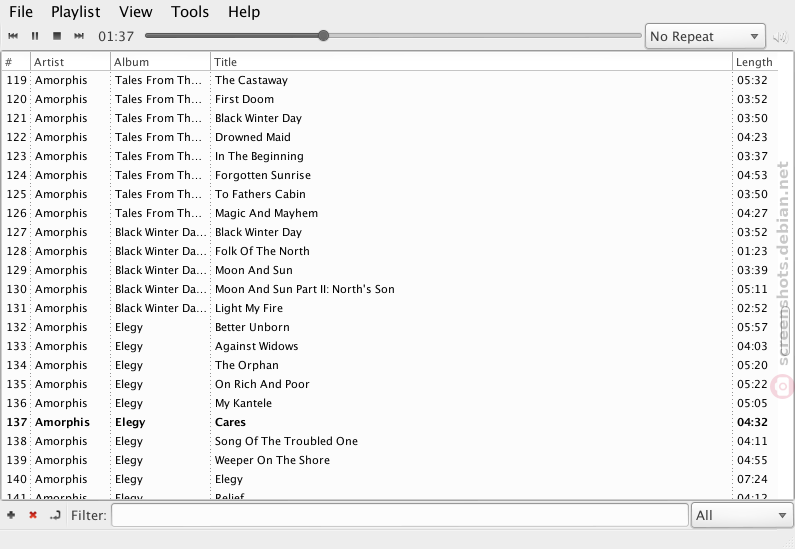Select the track Folk Of The North
The image size is (795, 549).
tap(389, 251)
